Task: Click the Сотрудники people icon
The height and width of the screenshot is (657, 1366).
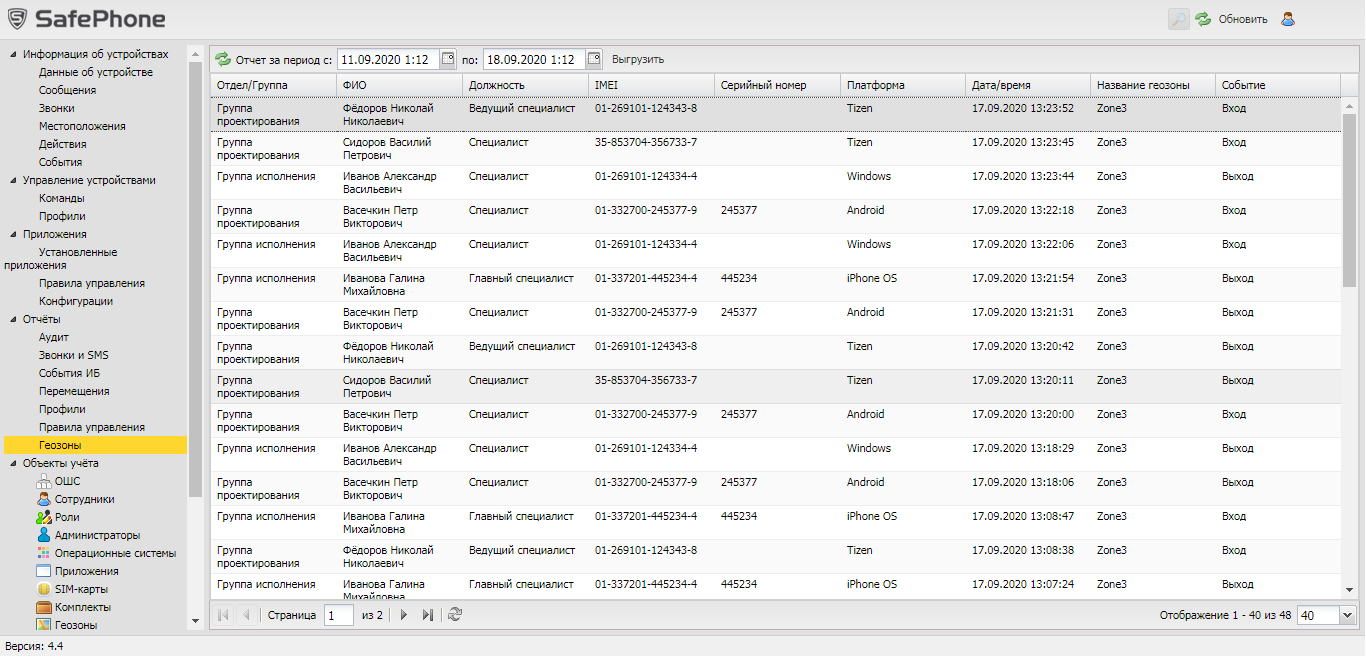Action: click(x=43, y=499)
